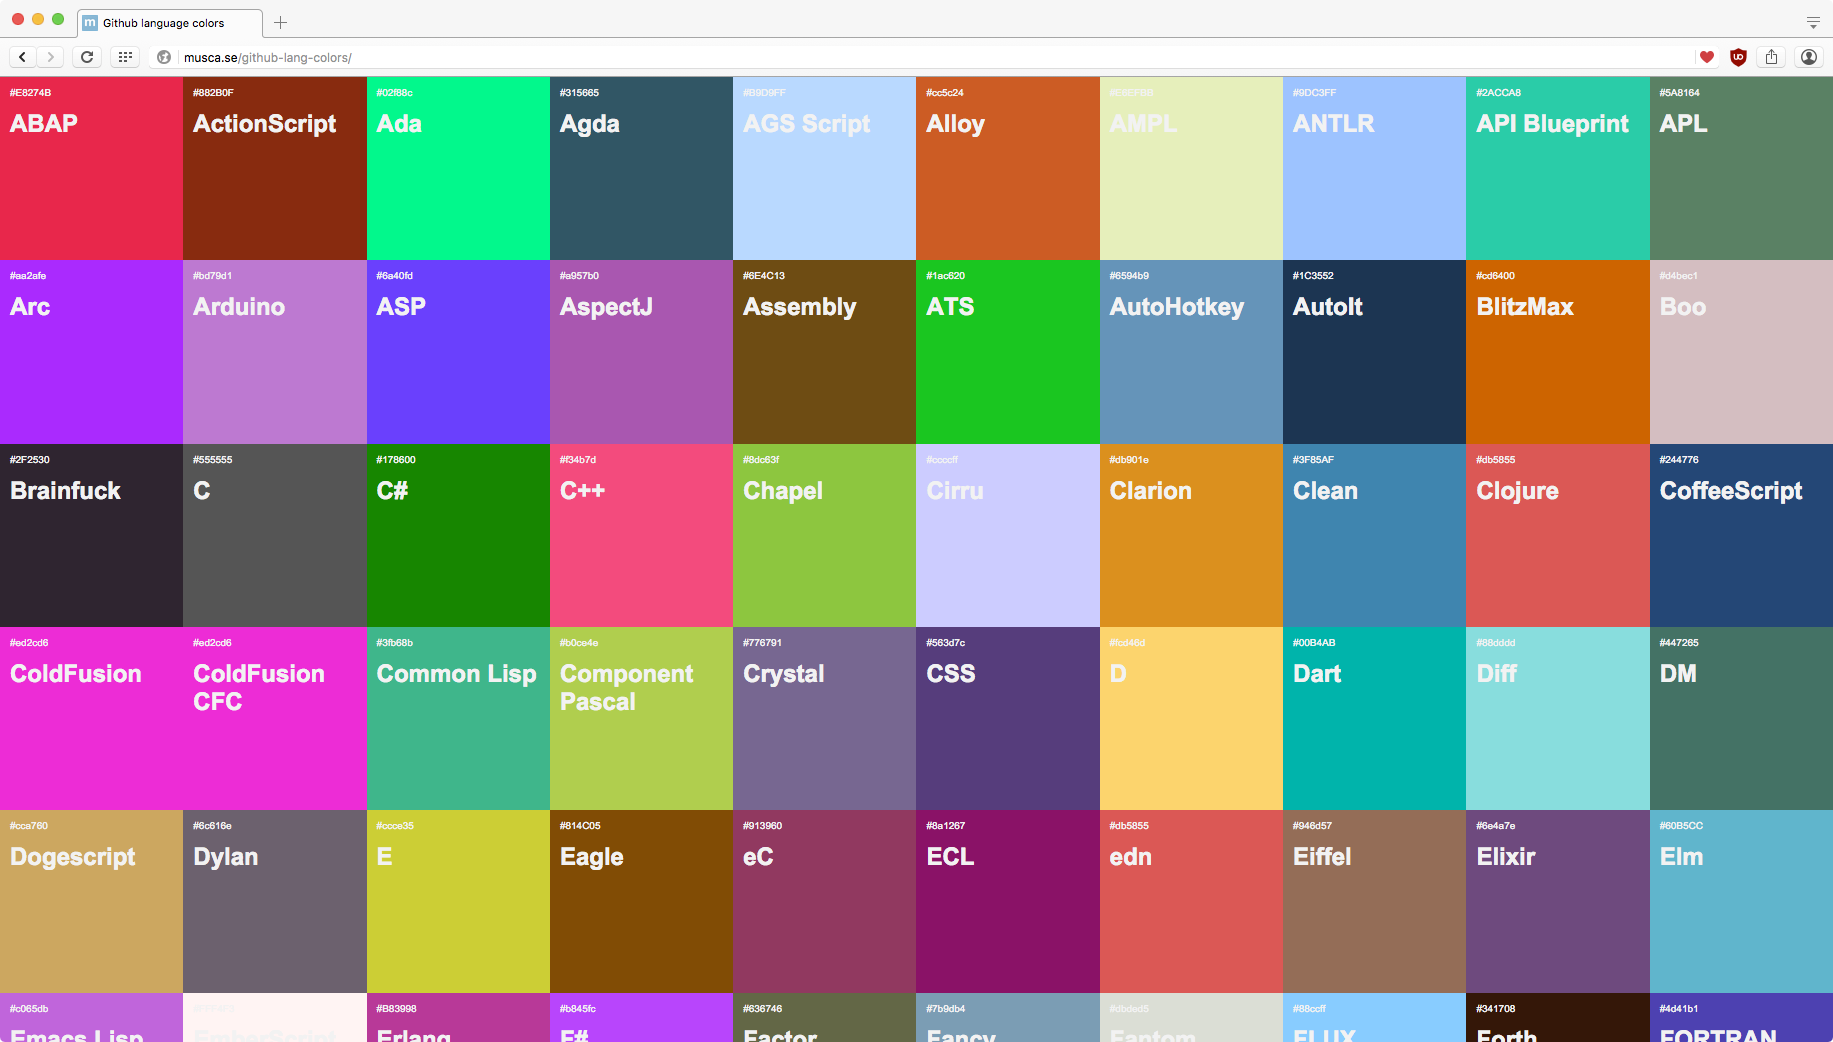Click the yellow D language tile

[x=1191, y=718]
